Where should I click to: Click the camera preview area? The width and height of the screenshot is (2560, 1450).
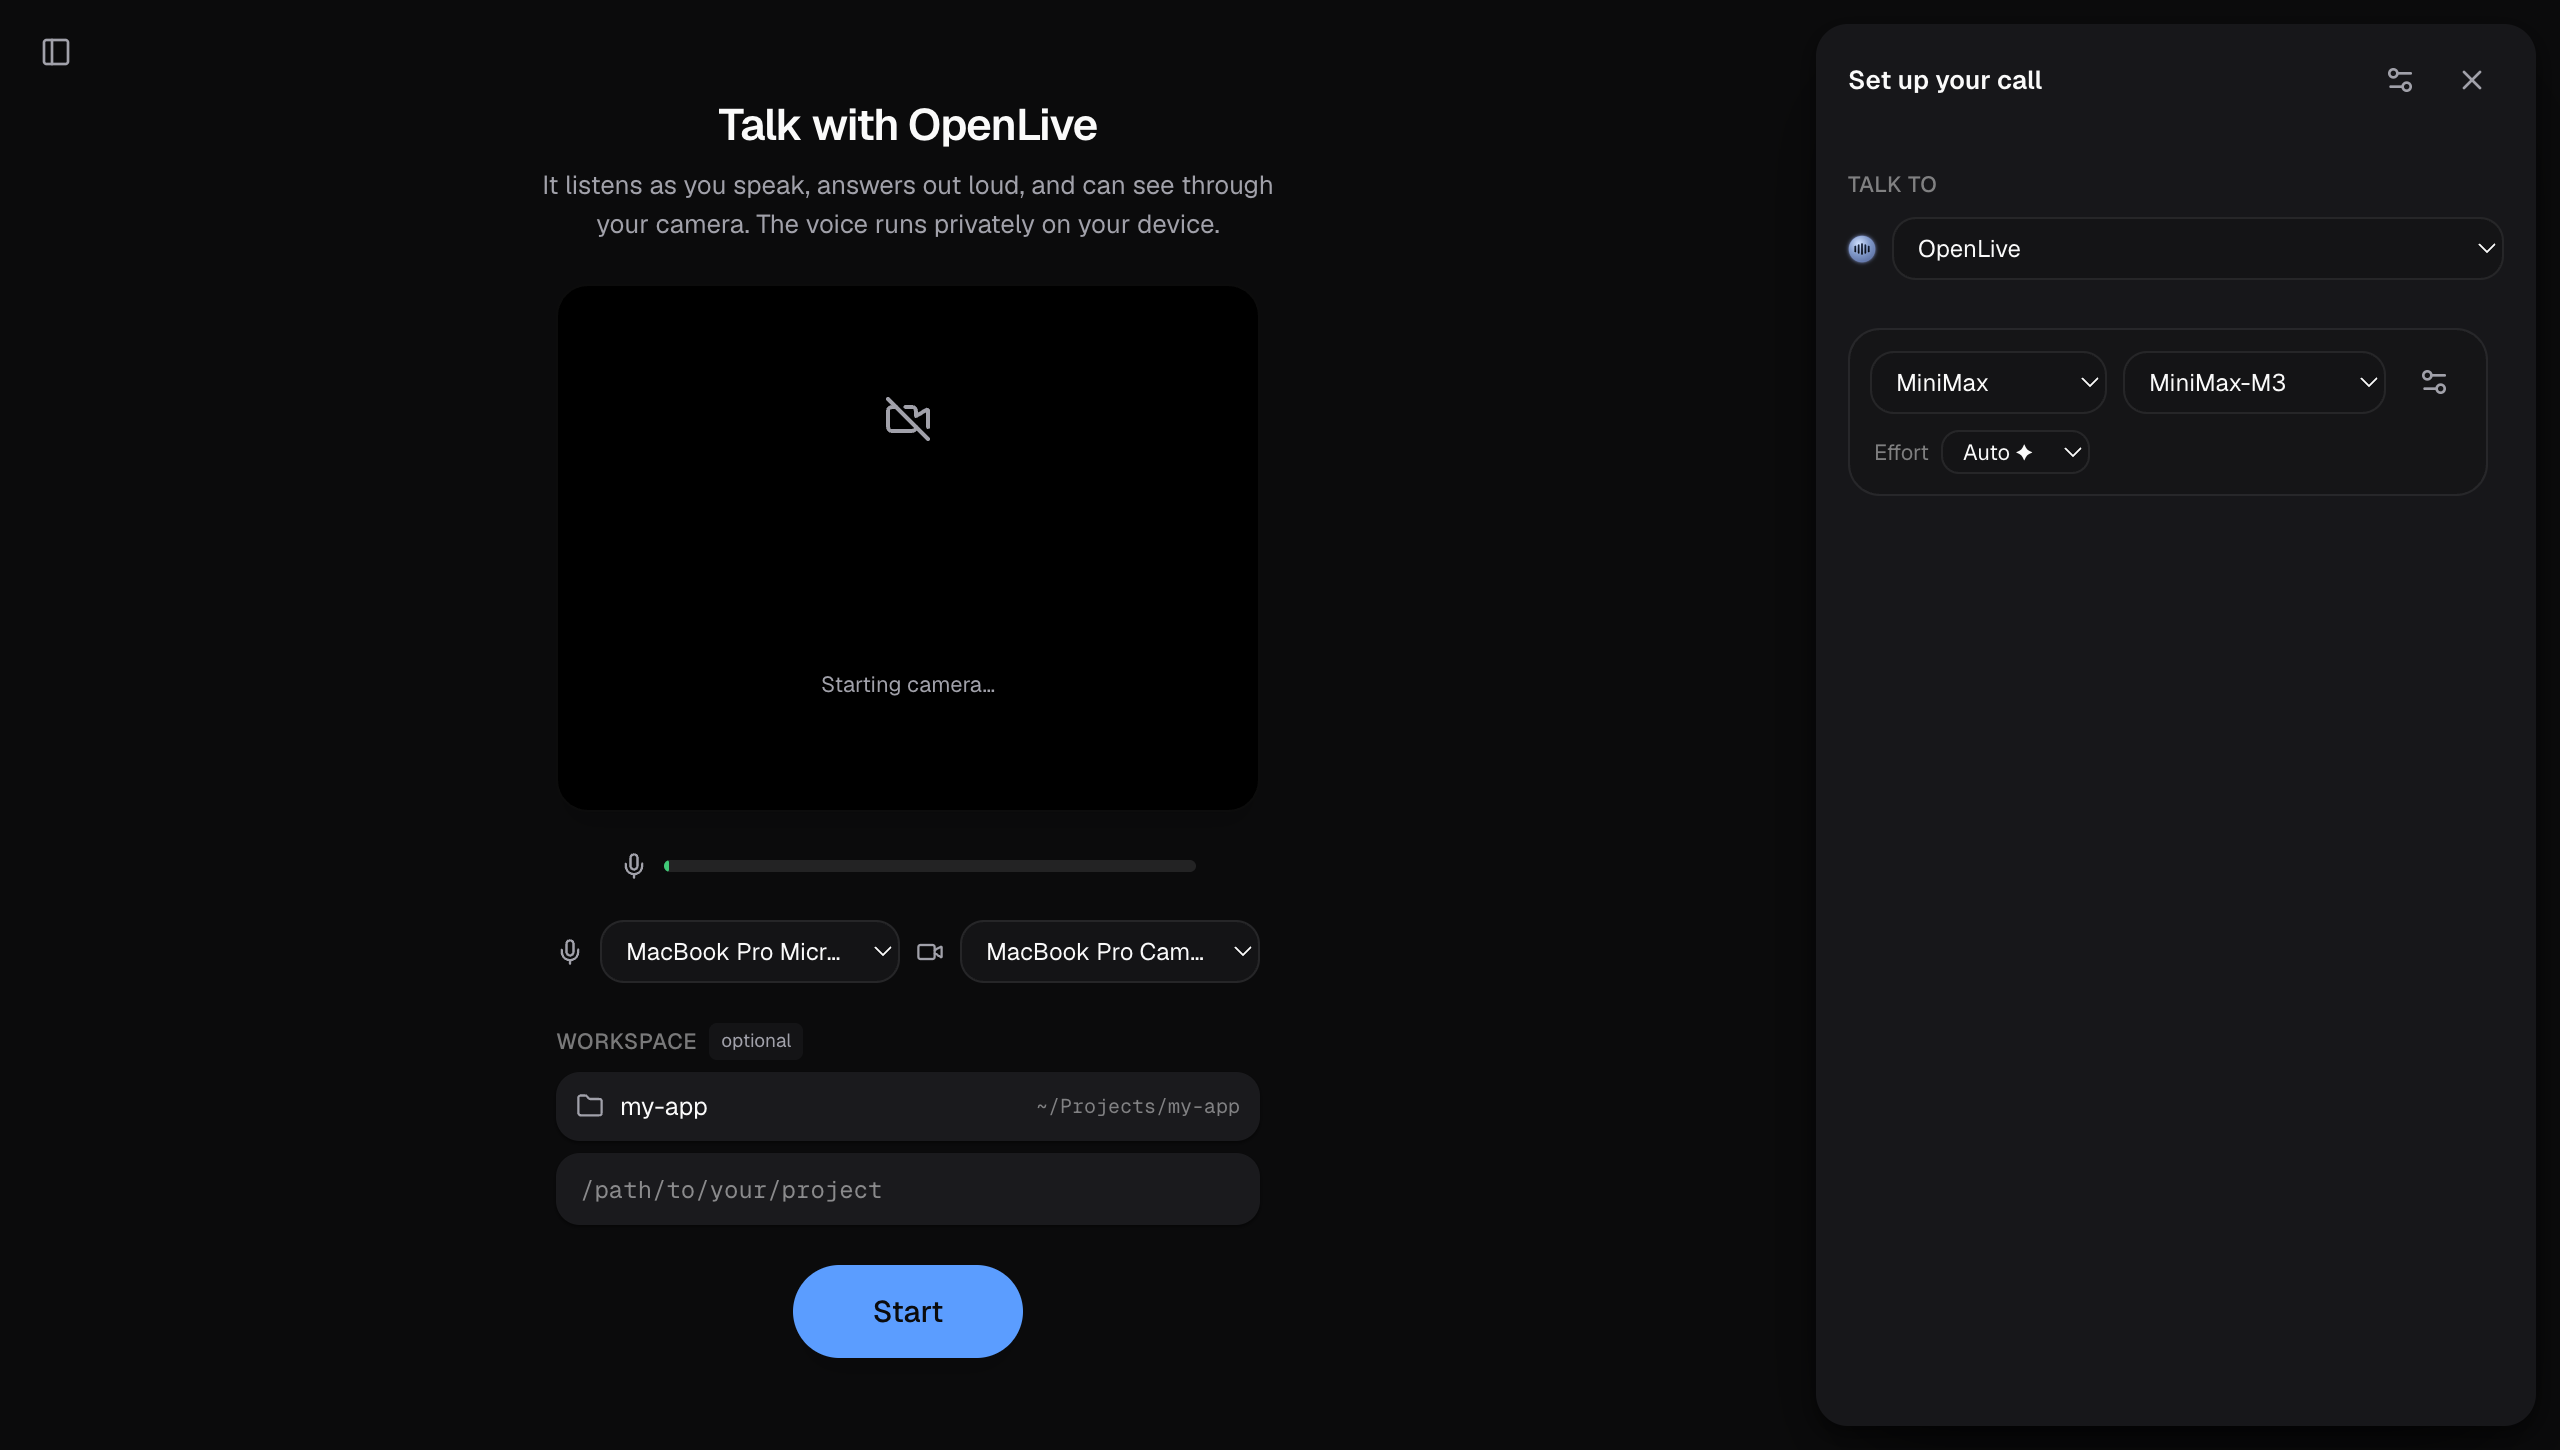pos(908,548)
